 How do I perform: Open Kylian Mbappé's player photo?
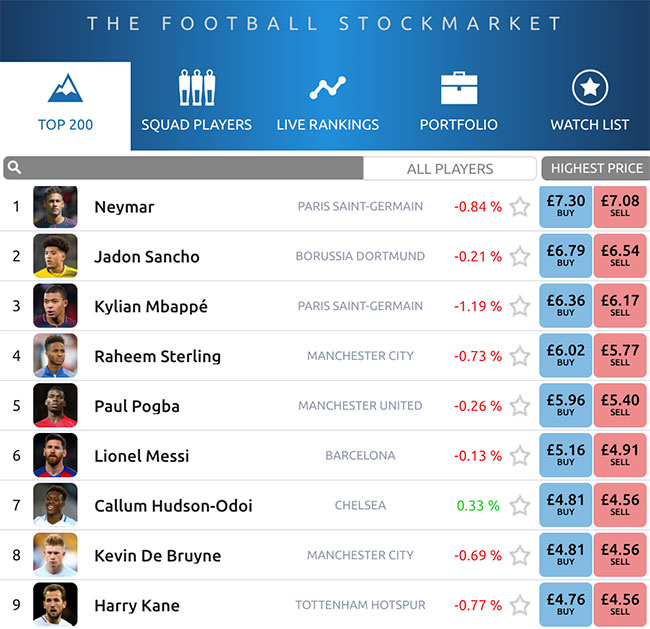[55, 306]
